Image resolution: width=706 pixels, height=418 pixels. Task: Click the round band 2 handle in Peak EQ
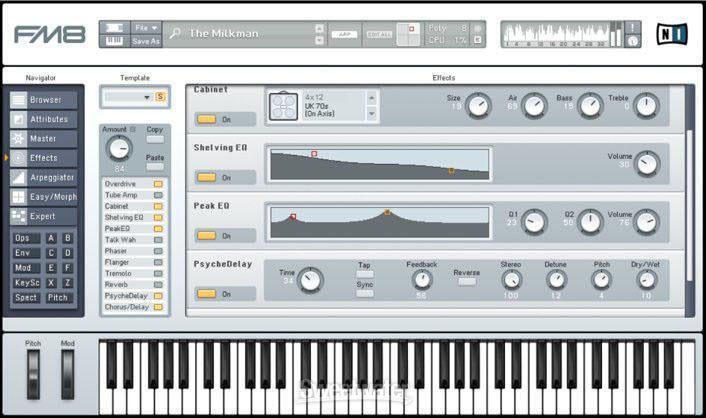(387, 212)
